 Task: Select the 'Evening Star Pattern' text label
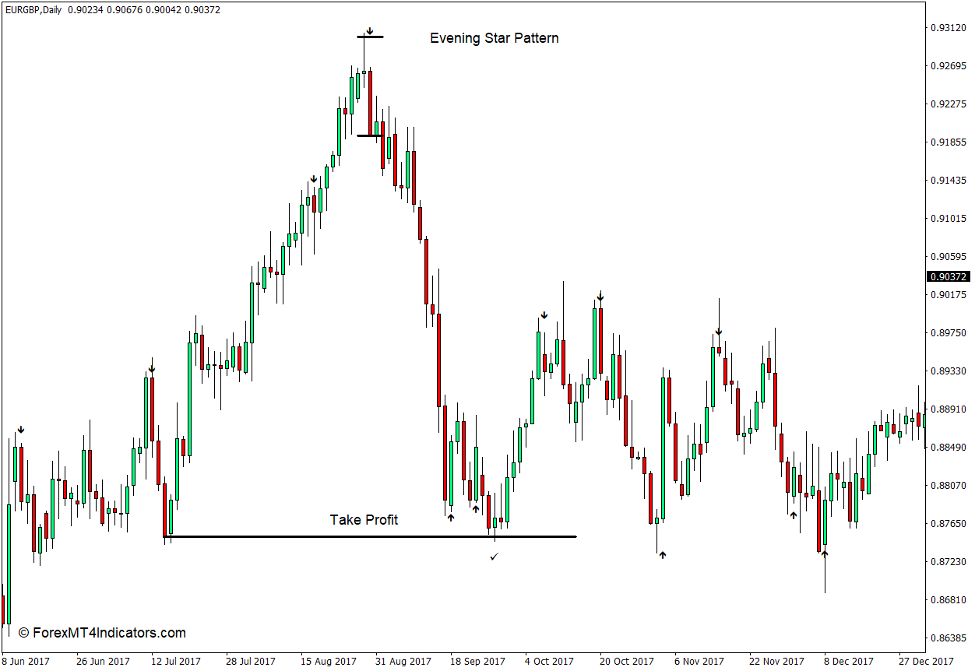[494, 38]
